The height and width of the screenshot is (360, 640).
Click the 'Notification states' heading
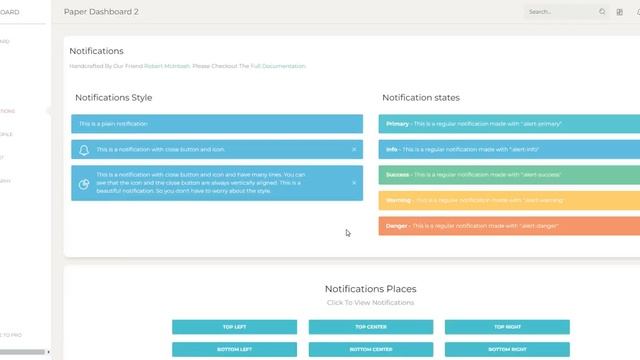tap(421, 98)
